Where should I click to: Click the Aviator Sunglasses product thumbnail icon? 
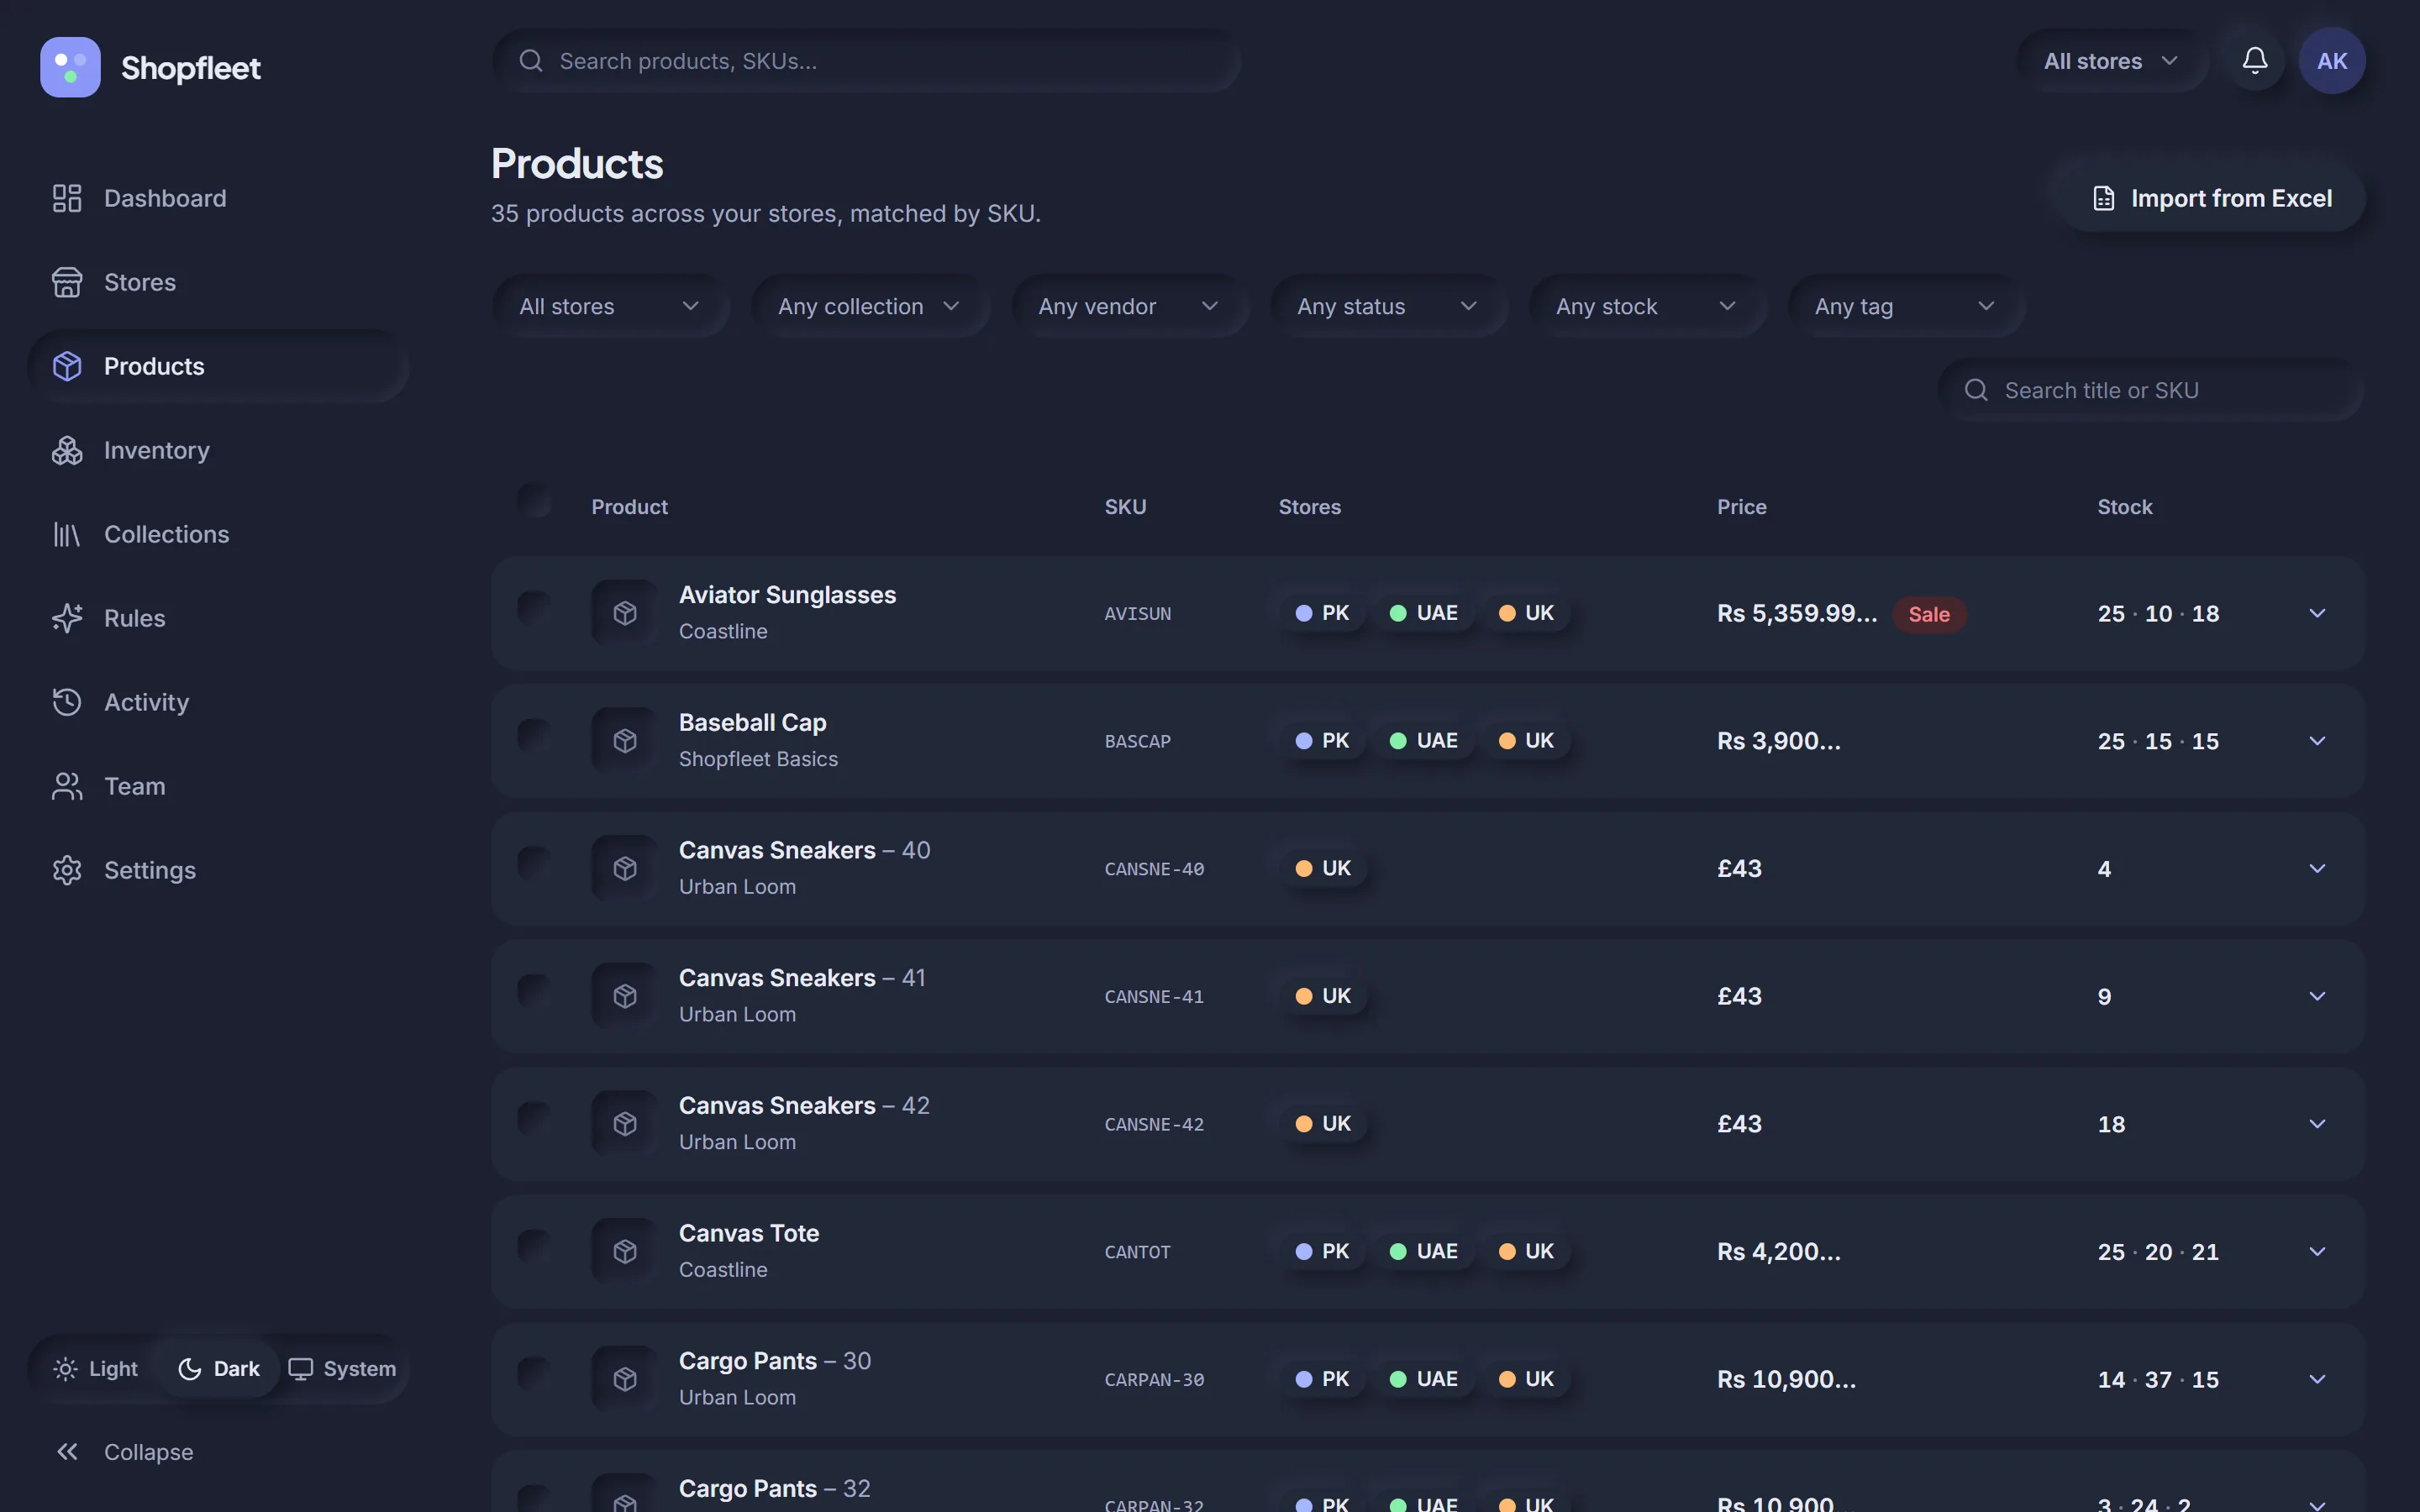625,613
